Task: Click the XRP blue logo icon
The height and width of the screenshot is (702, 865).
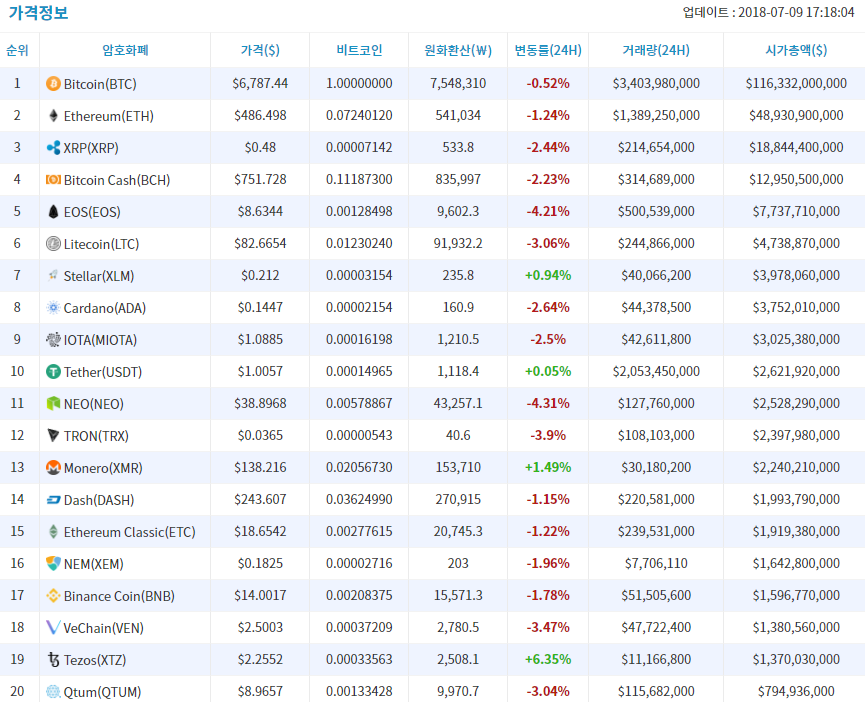Action: point(53,148)
